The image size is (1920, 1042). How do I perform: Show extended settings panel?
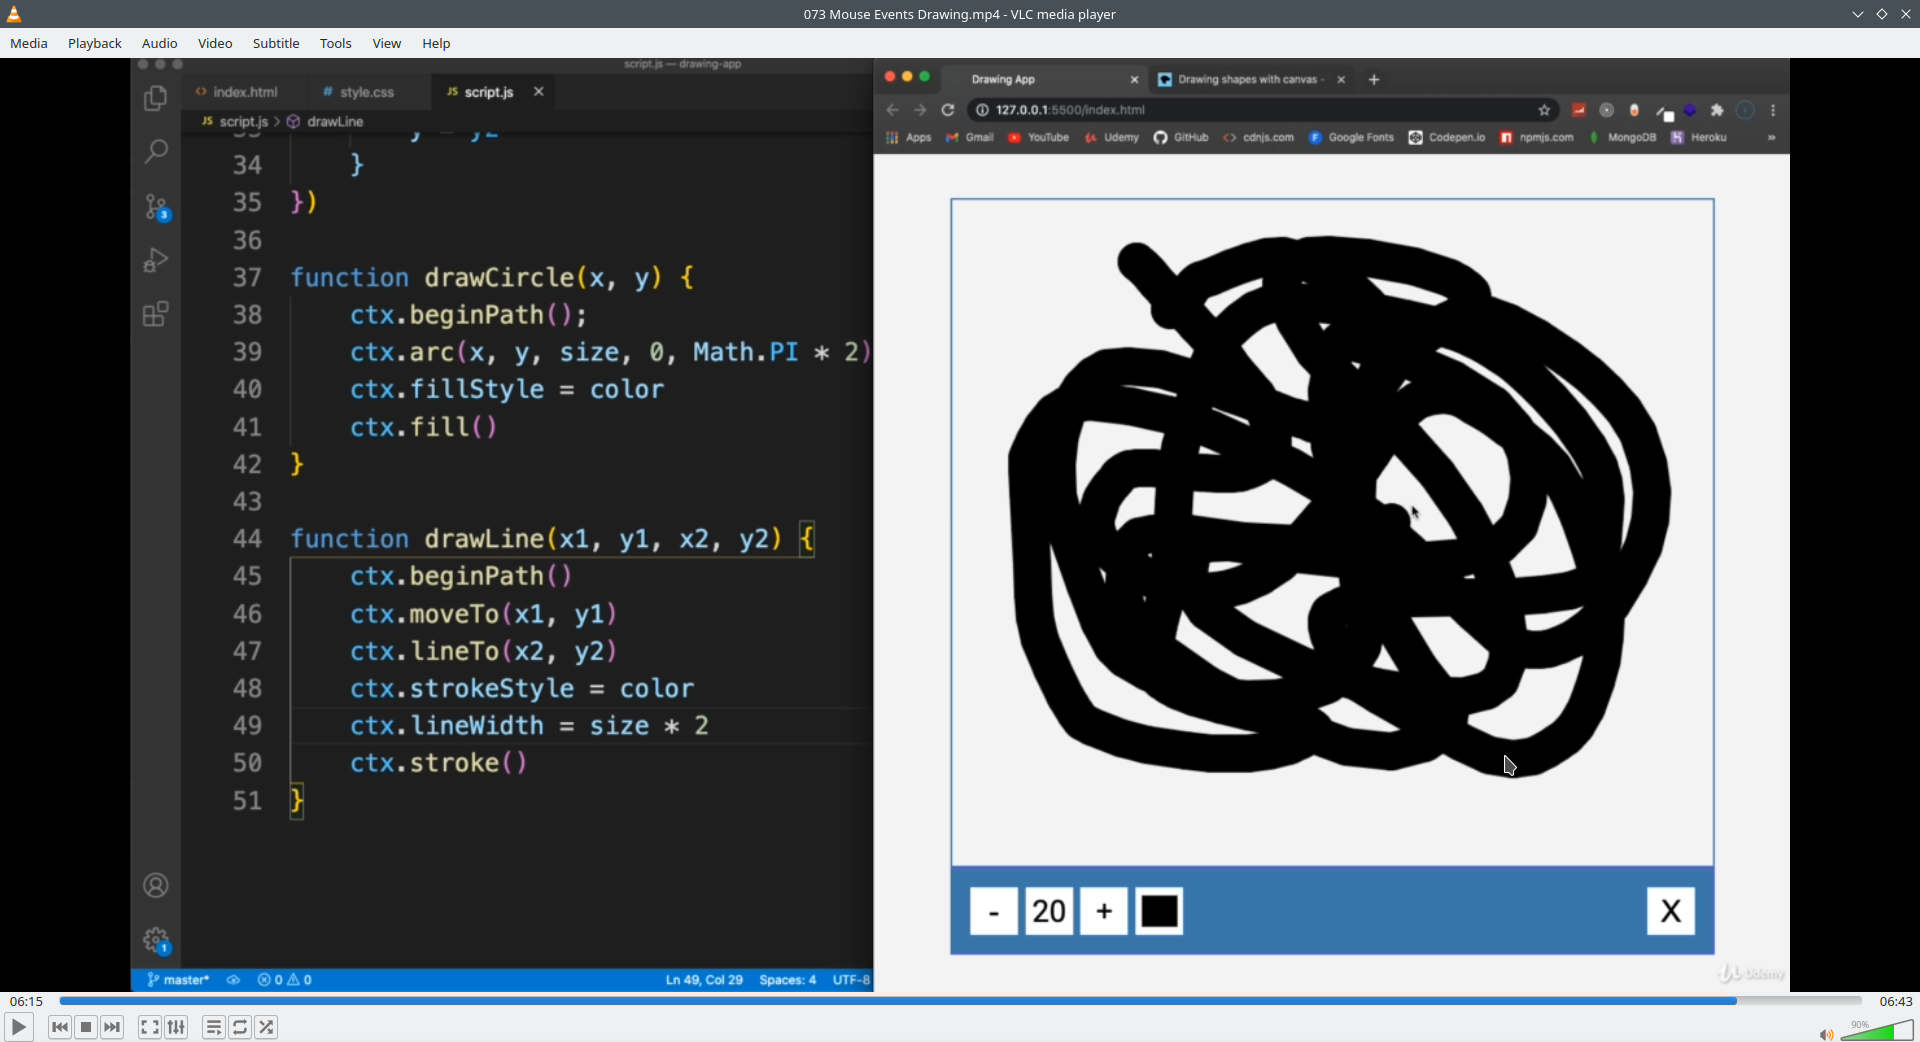tap(176, 1027)
